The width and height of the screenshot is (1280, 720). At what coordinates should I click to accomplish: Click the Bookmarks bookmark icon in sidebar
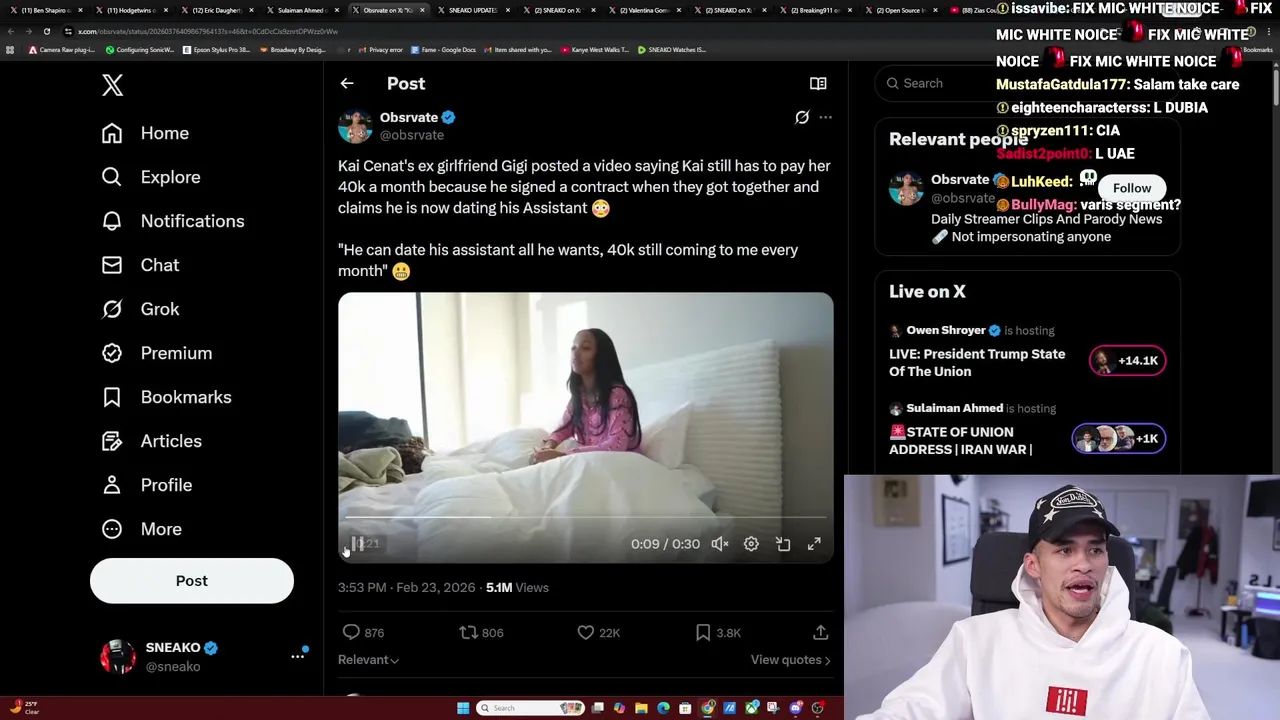click(112, 397)
